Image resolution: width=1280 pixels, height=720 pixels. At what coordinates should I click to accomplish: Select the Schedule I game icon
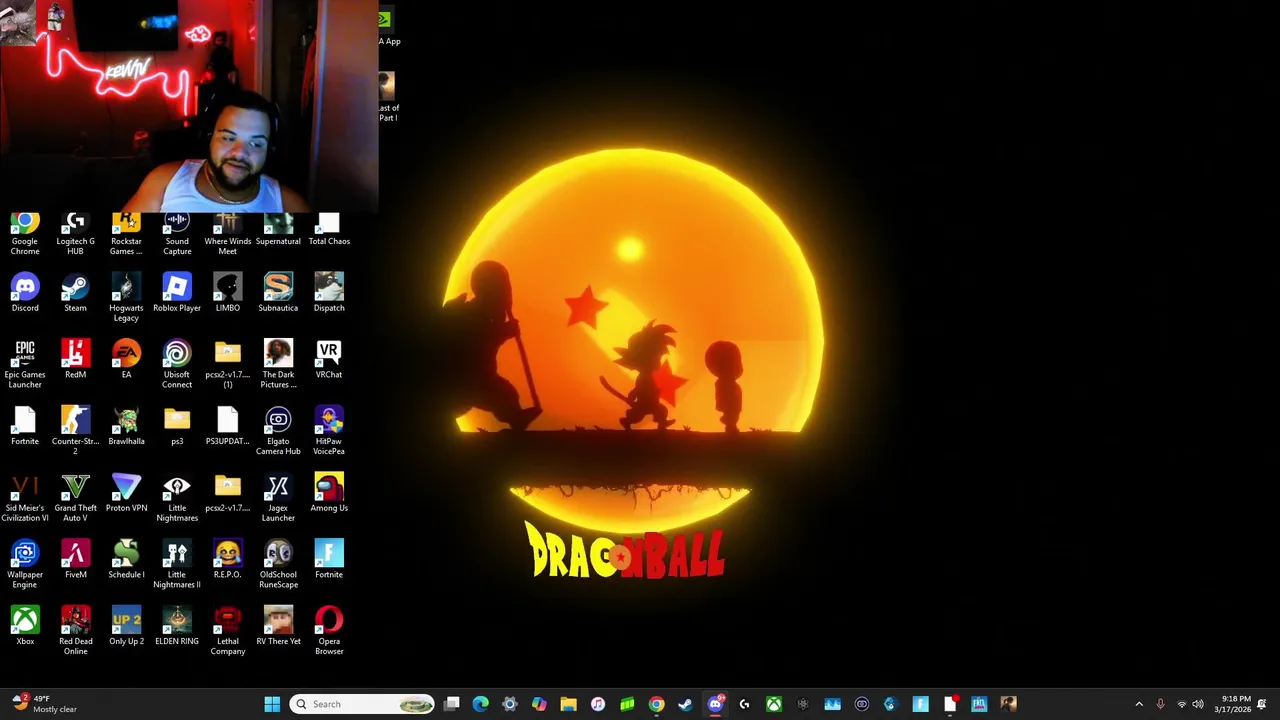pos(126,560)
